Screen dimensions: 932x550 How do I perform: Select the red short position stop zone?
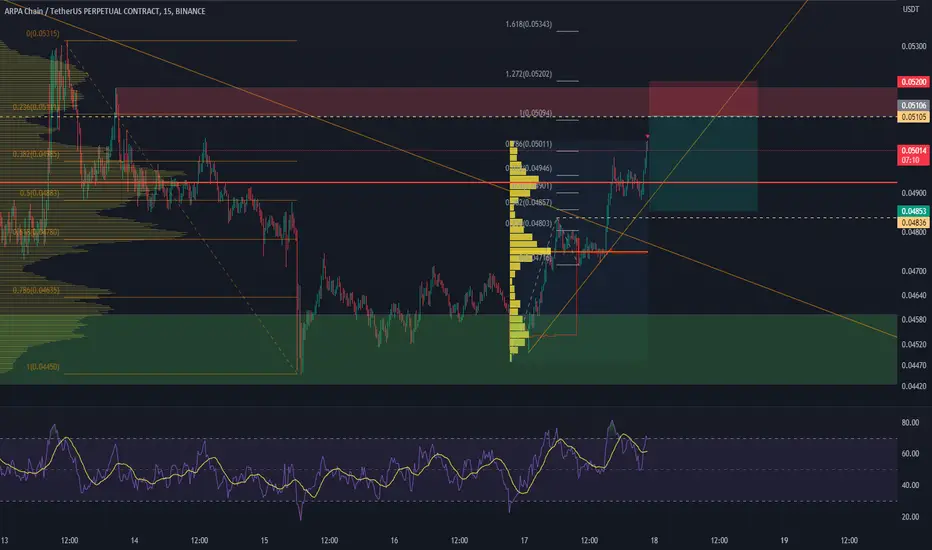[x=703, y=99]
